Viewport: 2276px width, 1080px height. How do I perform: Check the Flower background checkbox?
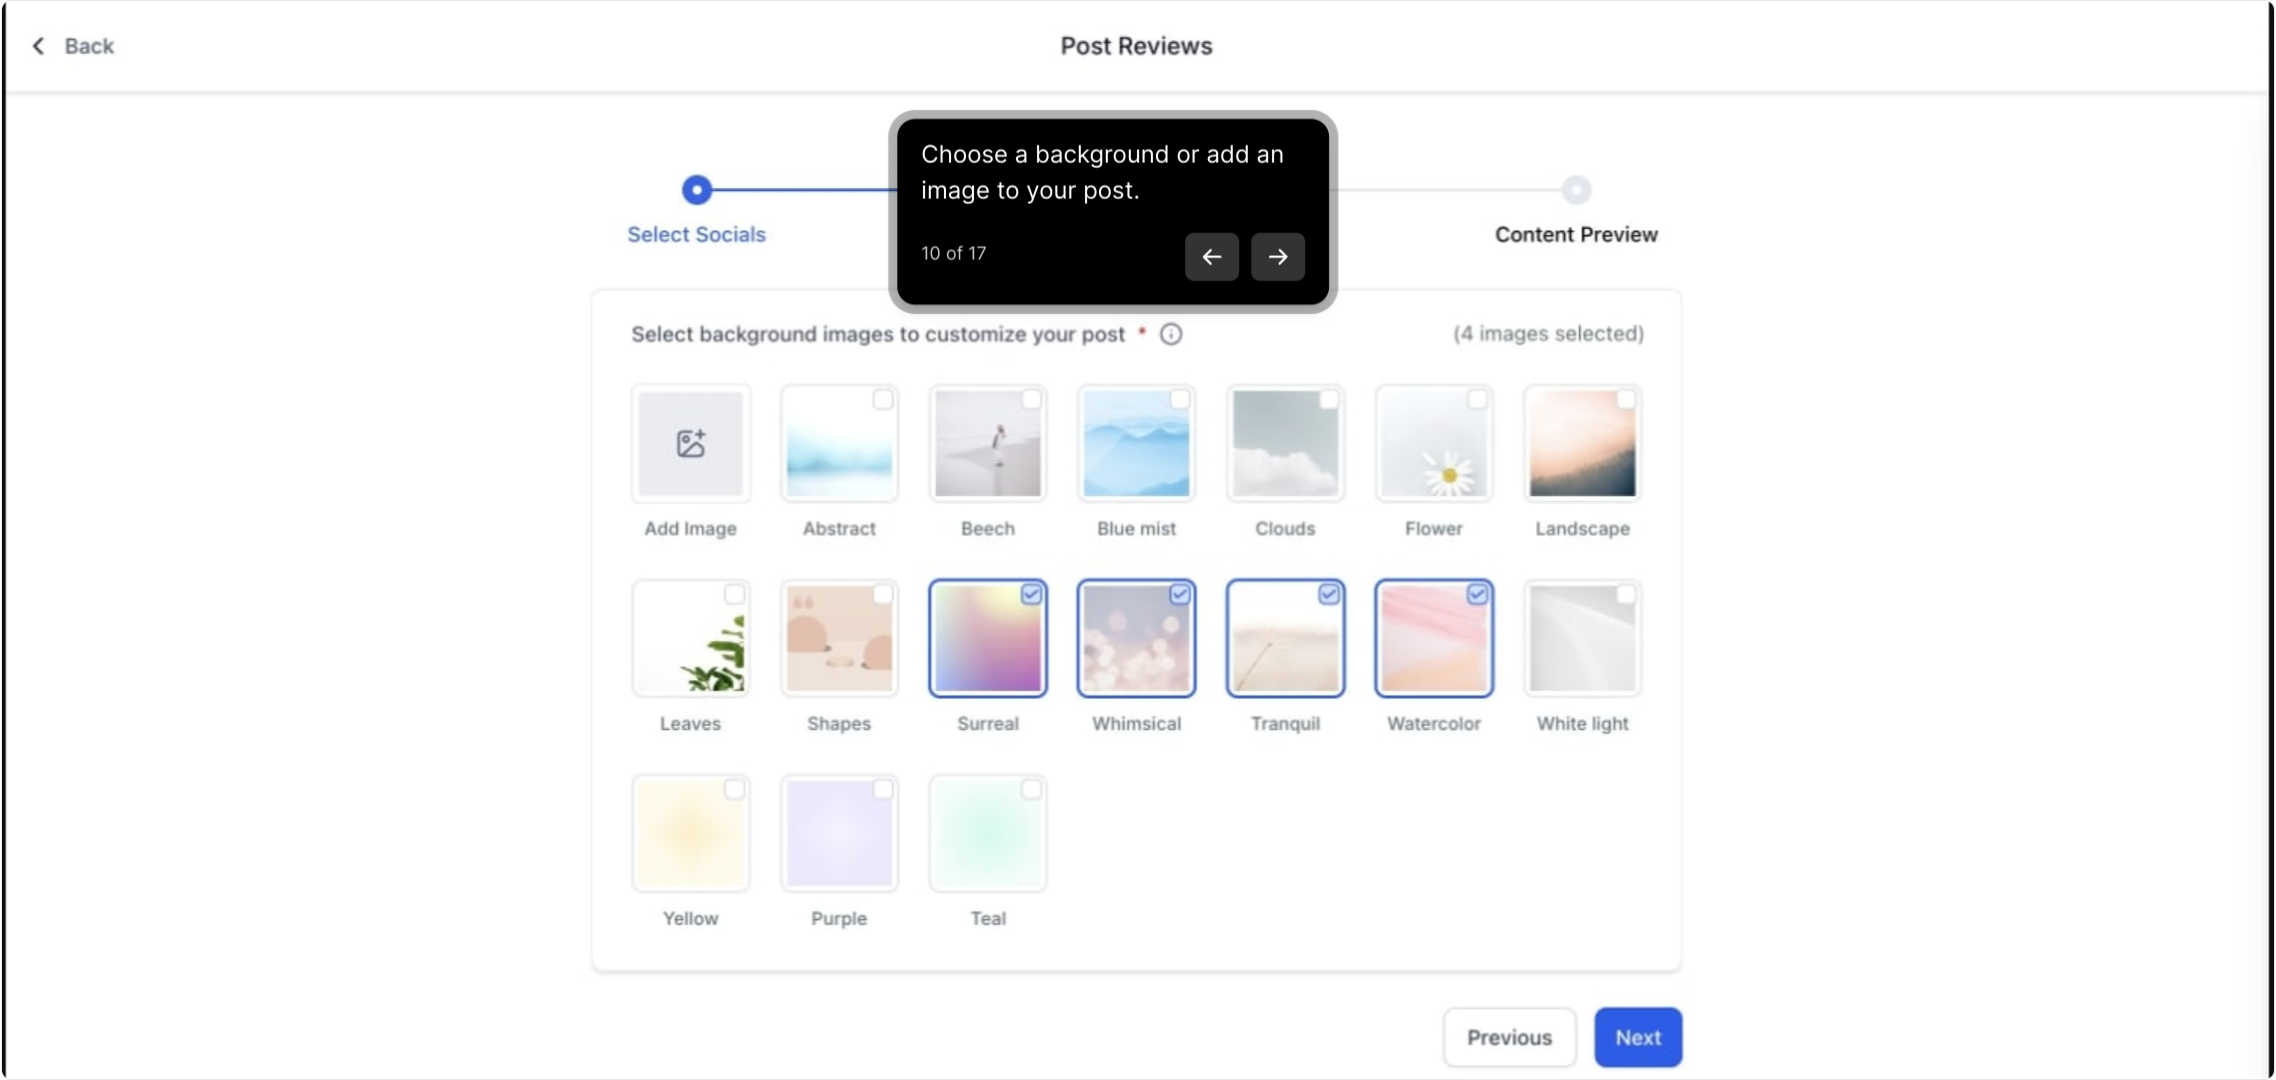point(1477,400)
